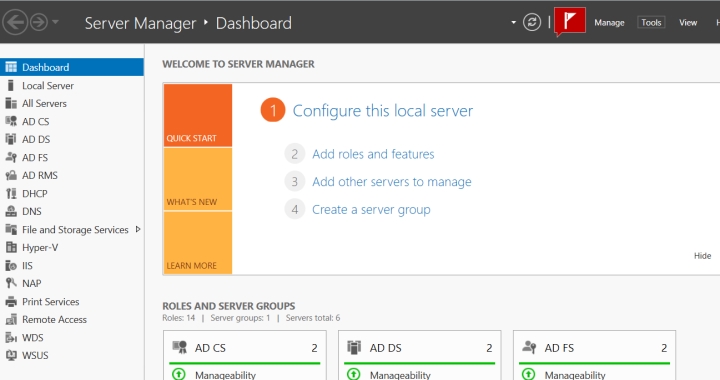720x380 pixels.
Task: Click the red notifications flag icon
Action: click(x=569, y=21)
